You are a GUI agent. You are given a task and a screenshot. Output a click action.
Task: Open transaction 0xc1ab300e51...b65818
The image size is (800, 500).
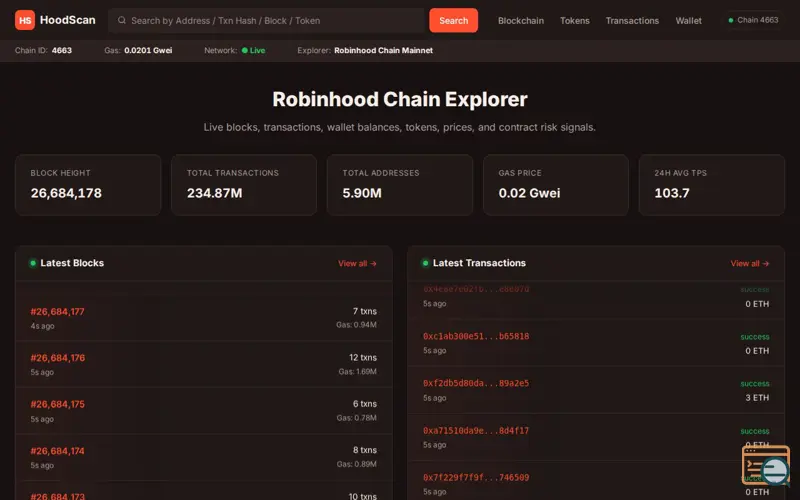pyautogui.click(x=476, y=336)
